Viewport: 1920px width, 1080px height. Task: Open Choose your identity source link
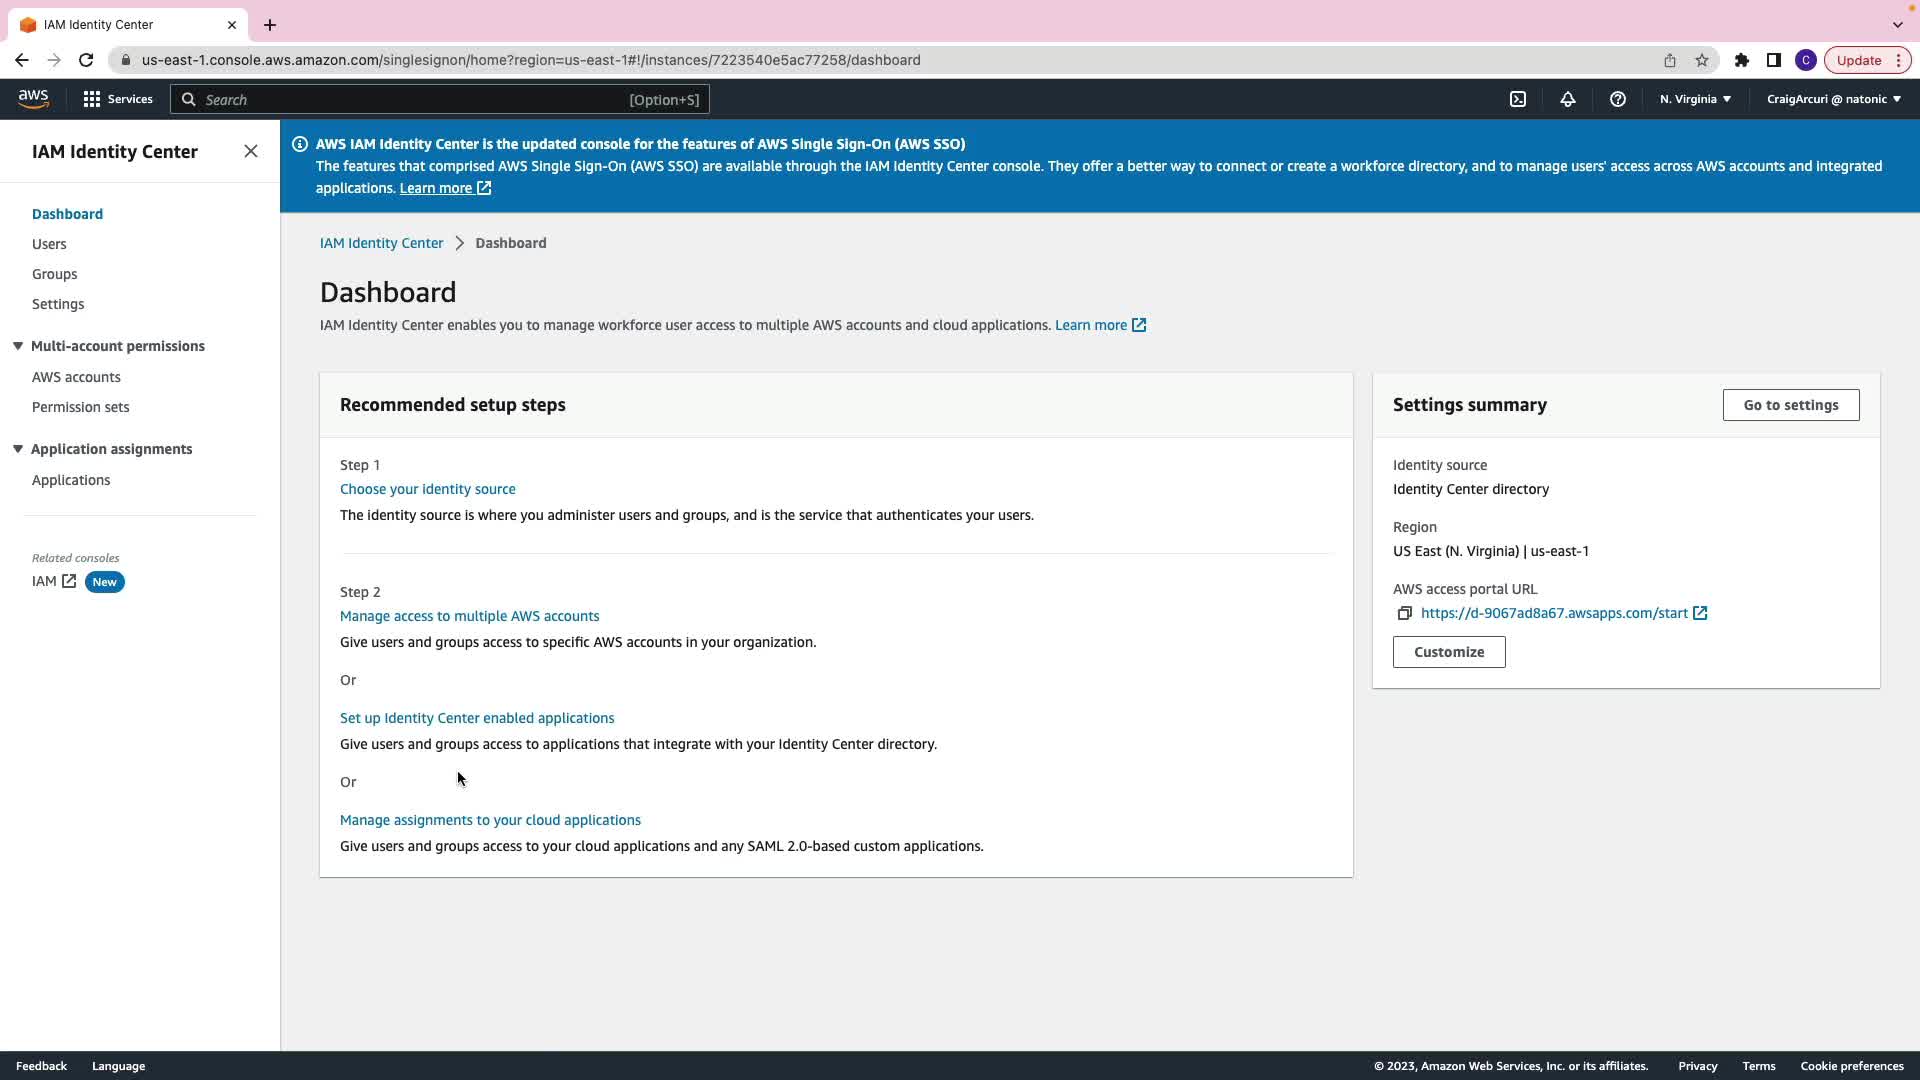[427, 489]
